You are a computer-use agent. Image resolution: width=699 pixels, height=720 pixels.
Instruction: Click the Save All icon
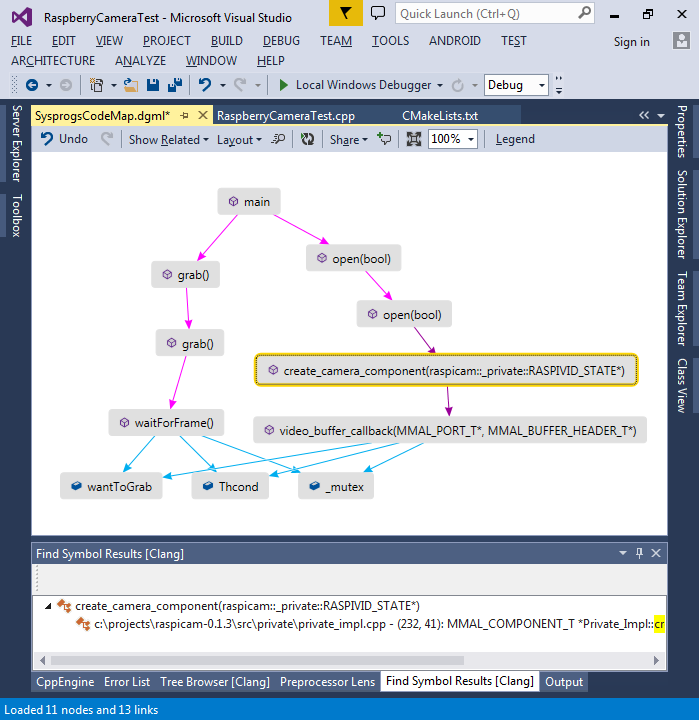175,85
